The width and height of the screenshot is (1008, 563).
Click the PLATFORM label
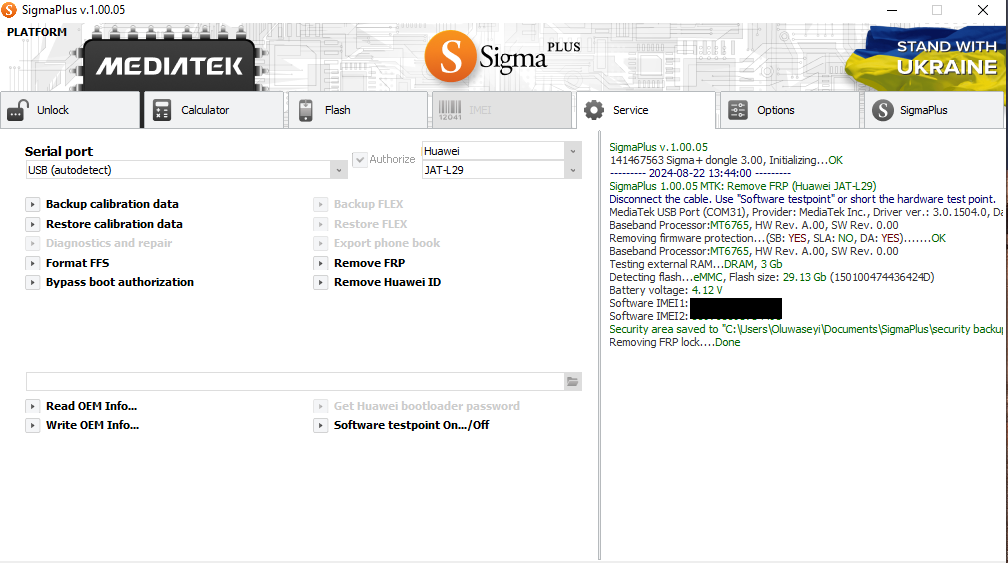tap(37, 32)
